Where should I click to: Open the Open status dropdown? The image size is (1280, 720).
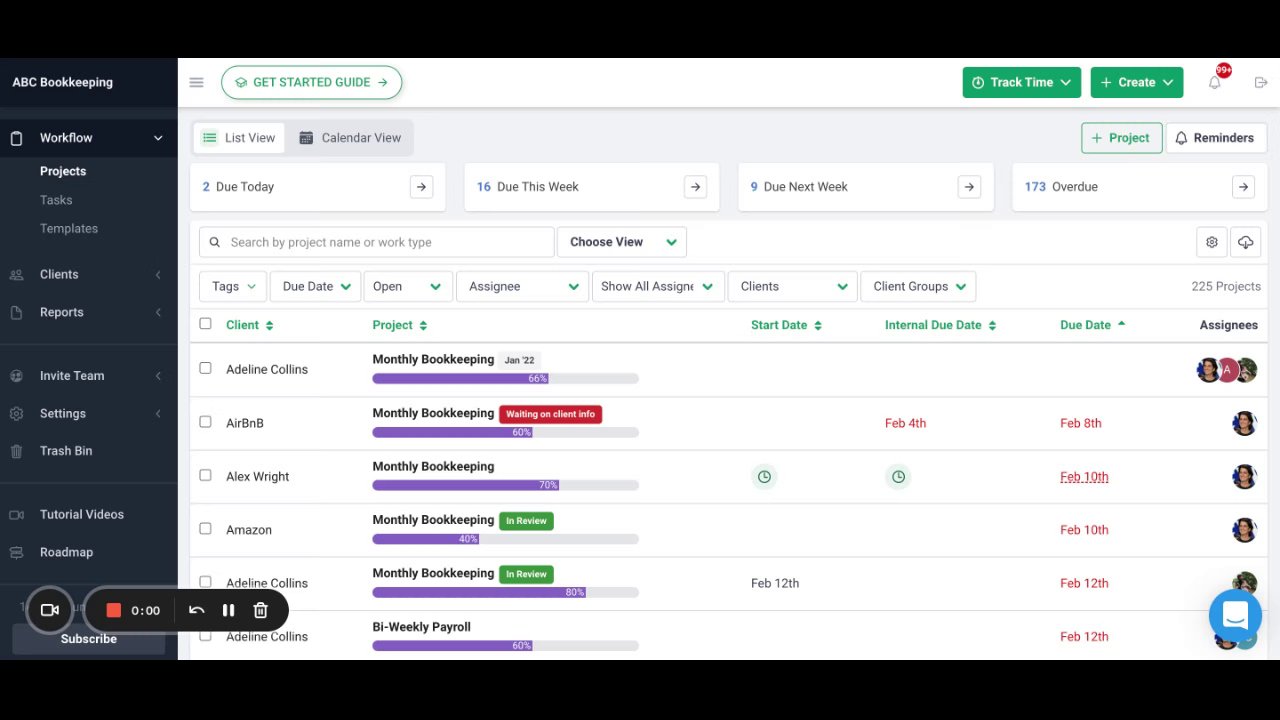point(408,286)
